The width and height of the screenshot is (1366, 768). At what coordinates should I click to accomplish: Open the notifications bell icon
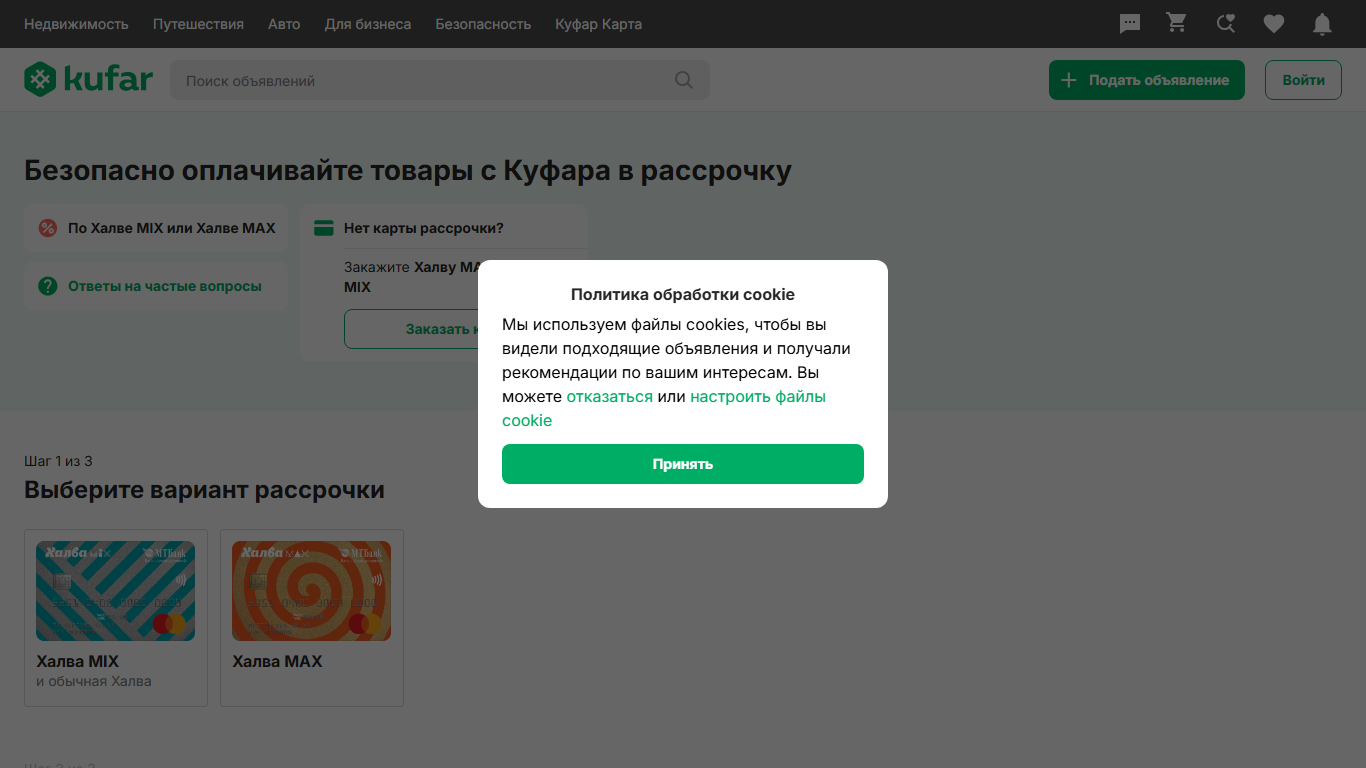(x=1322, y=24)
